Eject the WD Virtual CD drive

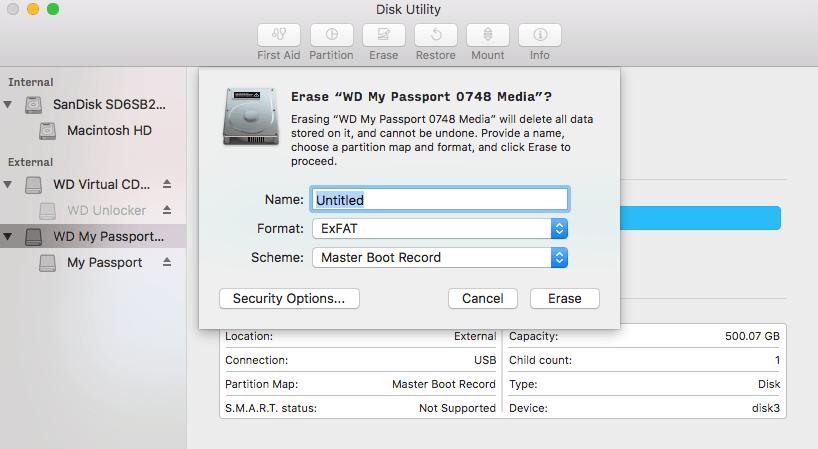(167, 184)
